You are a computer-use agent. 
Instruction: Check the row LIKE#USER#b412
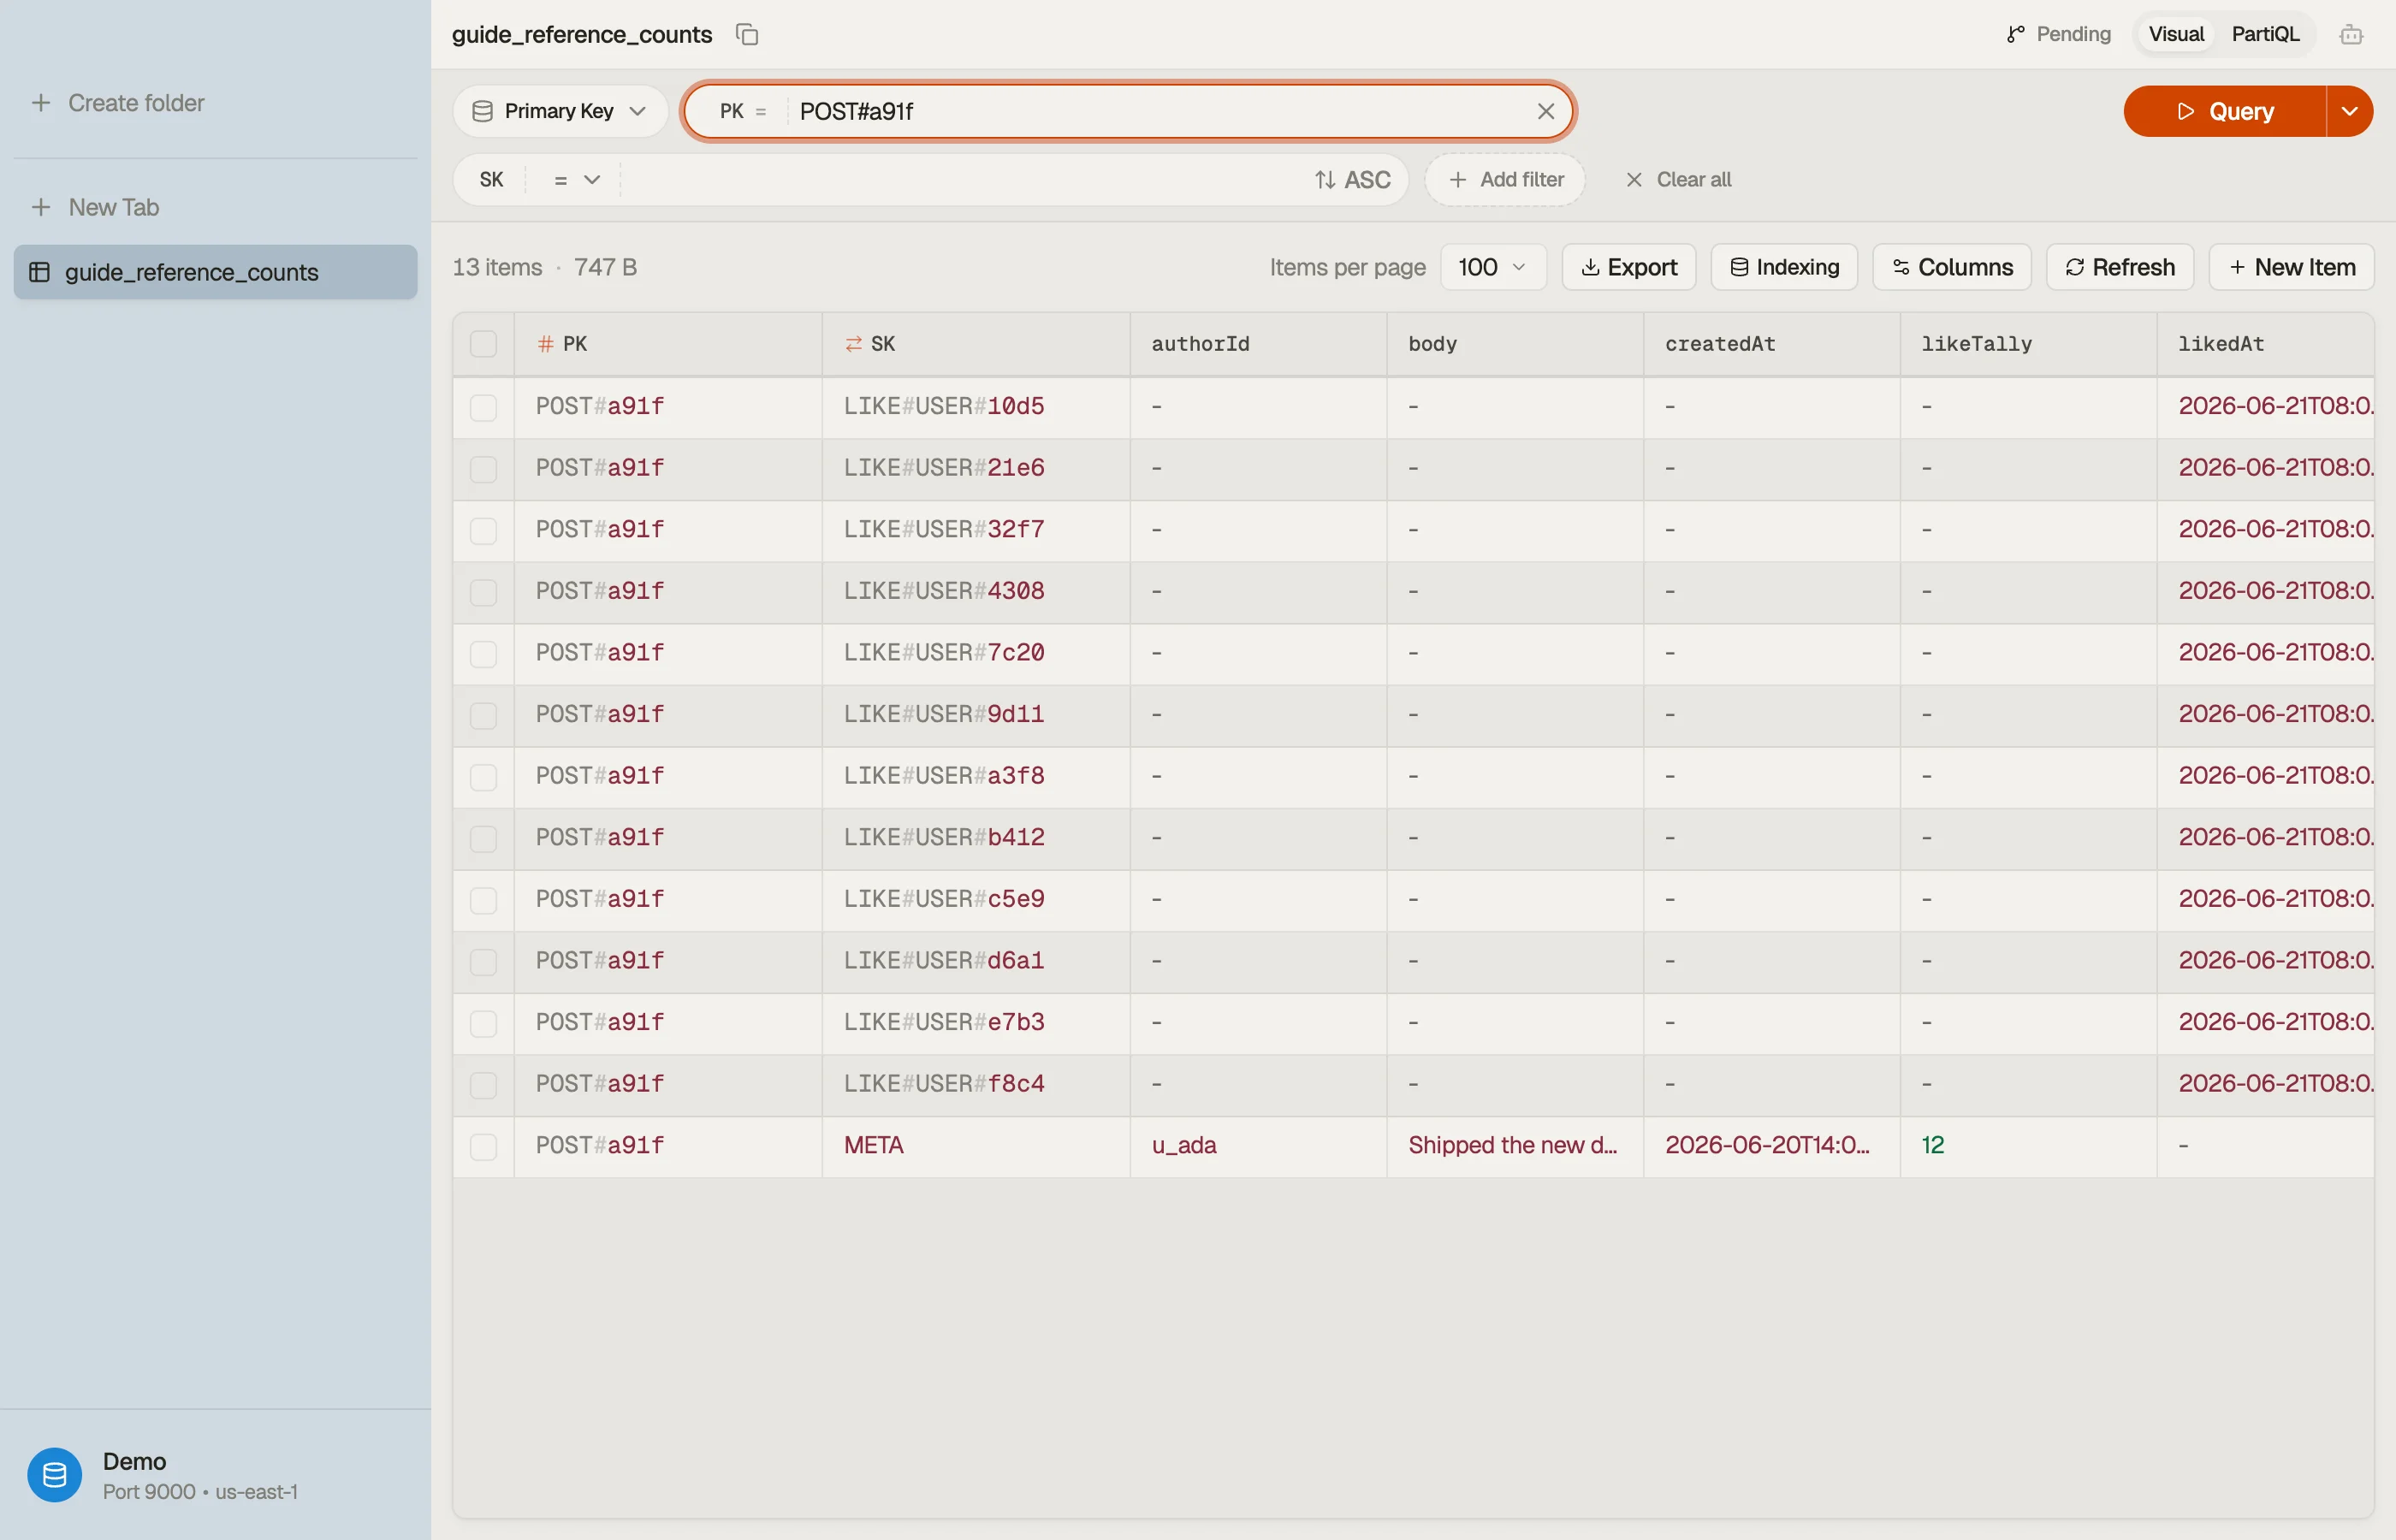click(x=483, y=839)
